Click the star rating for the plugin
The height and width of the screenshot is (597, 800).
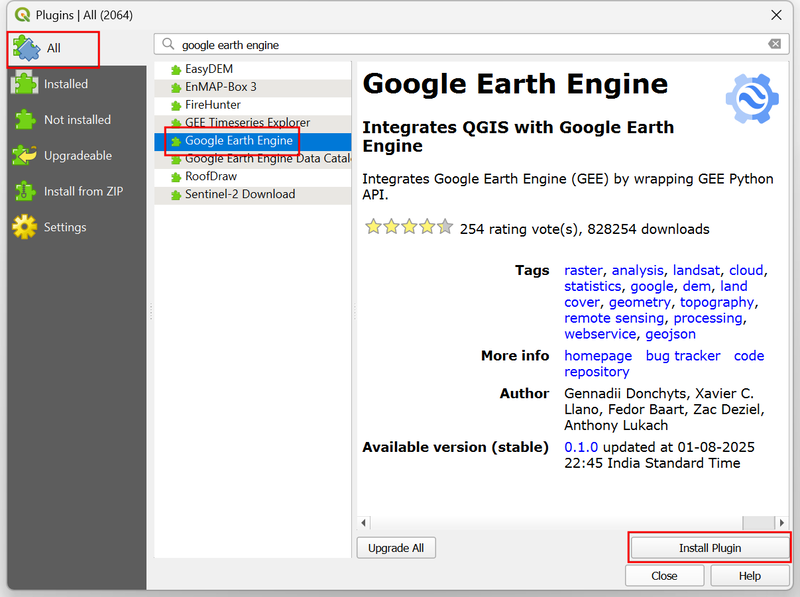pyautogui.click(x=409, y=227)
